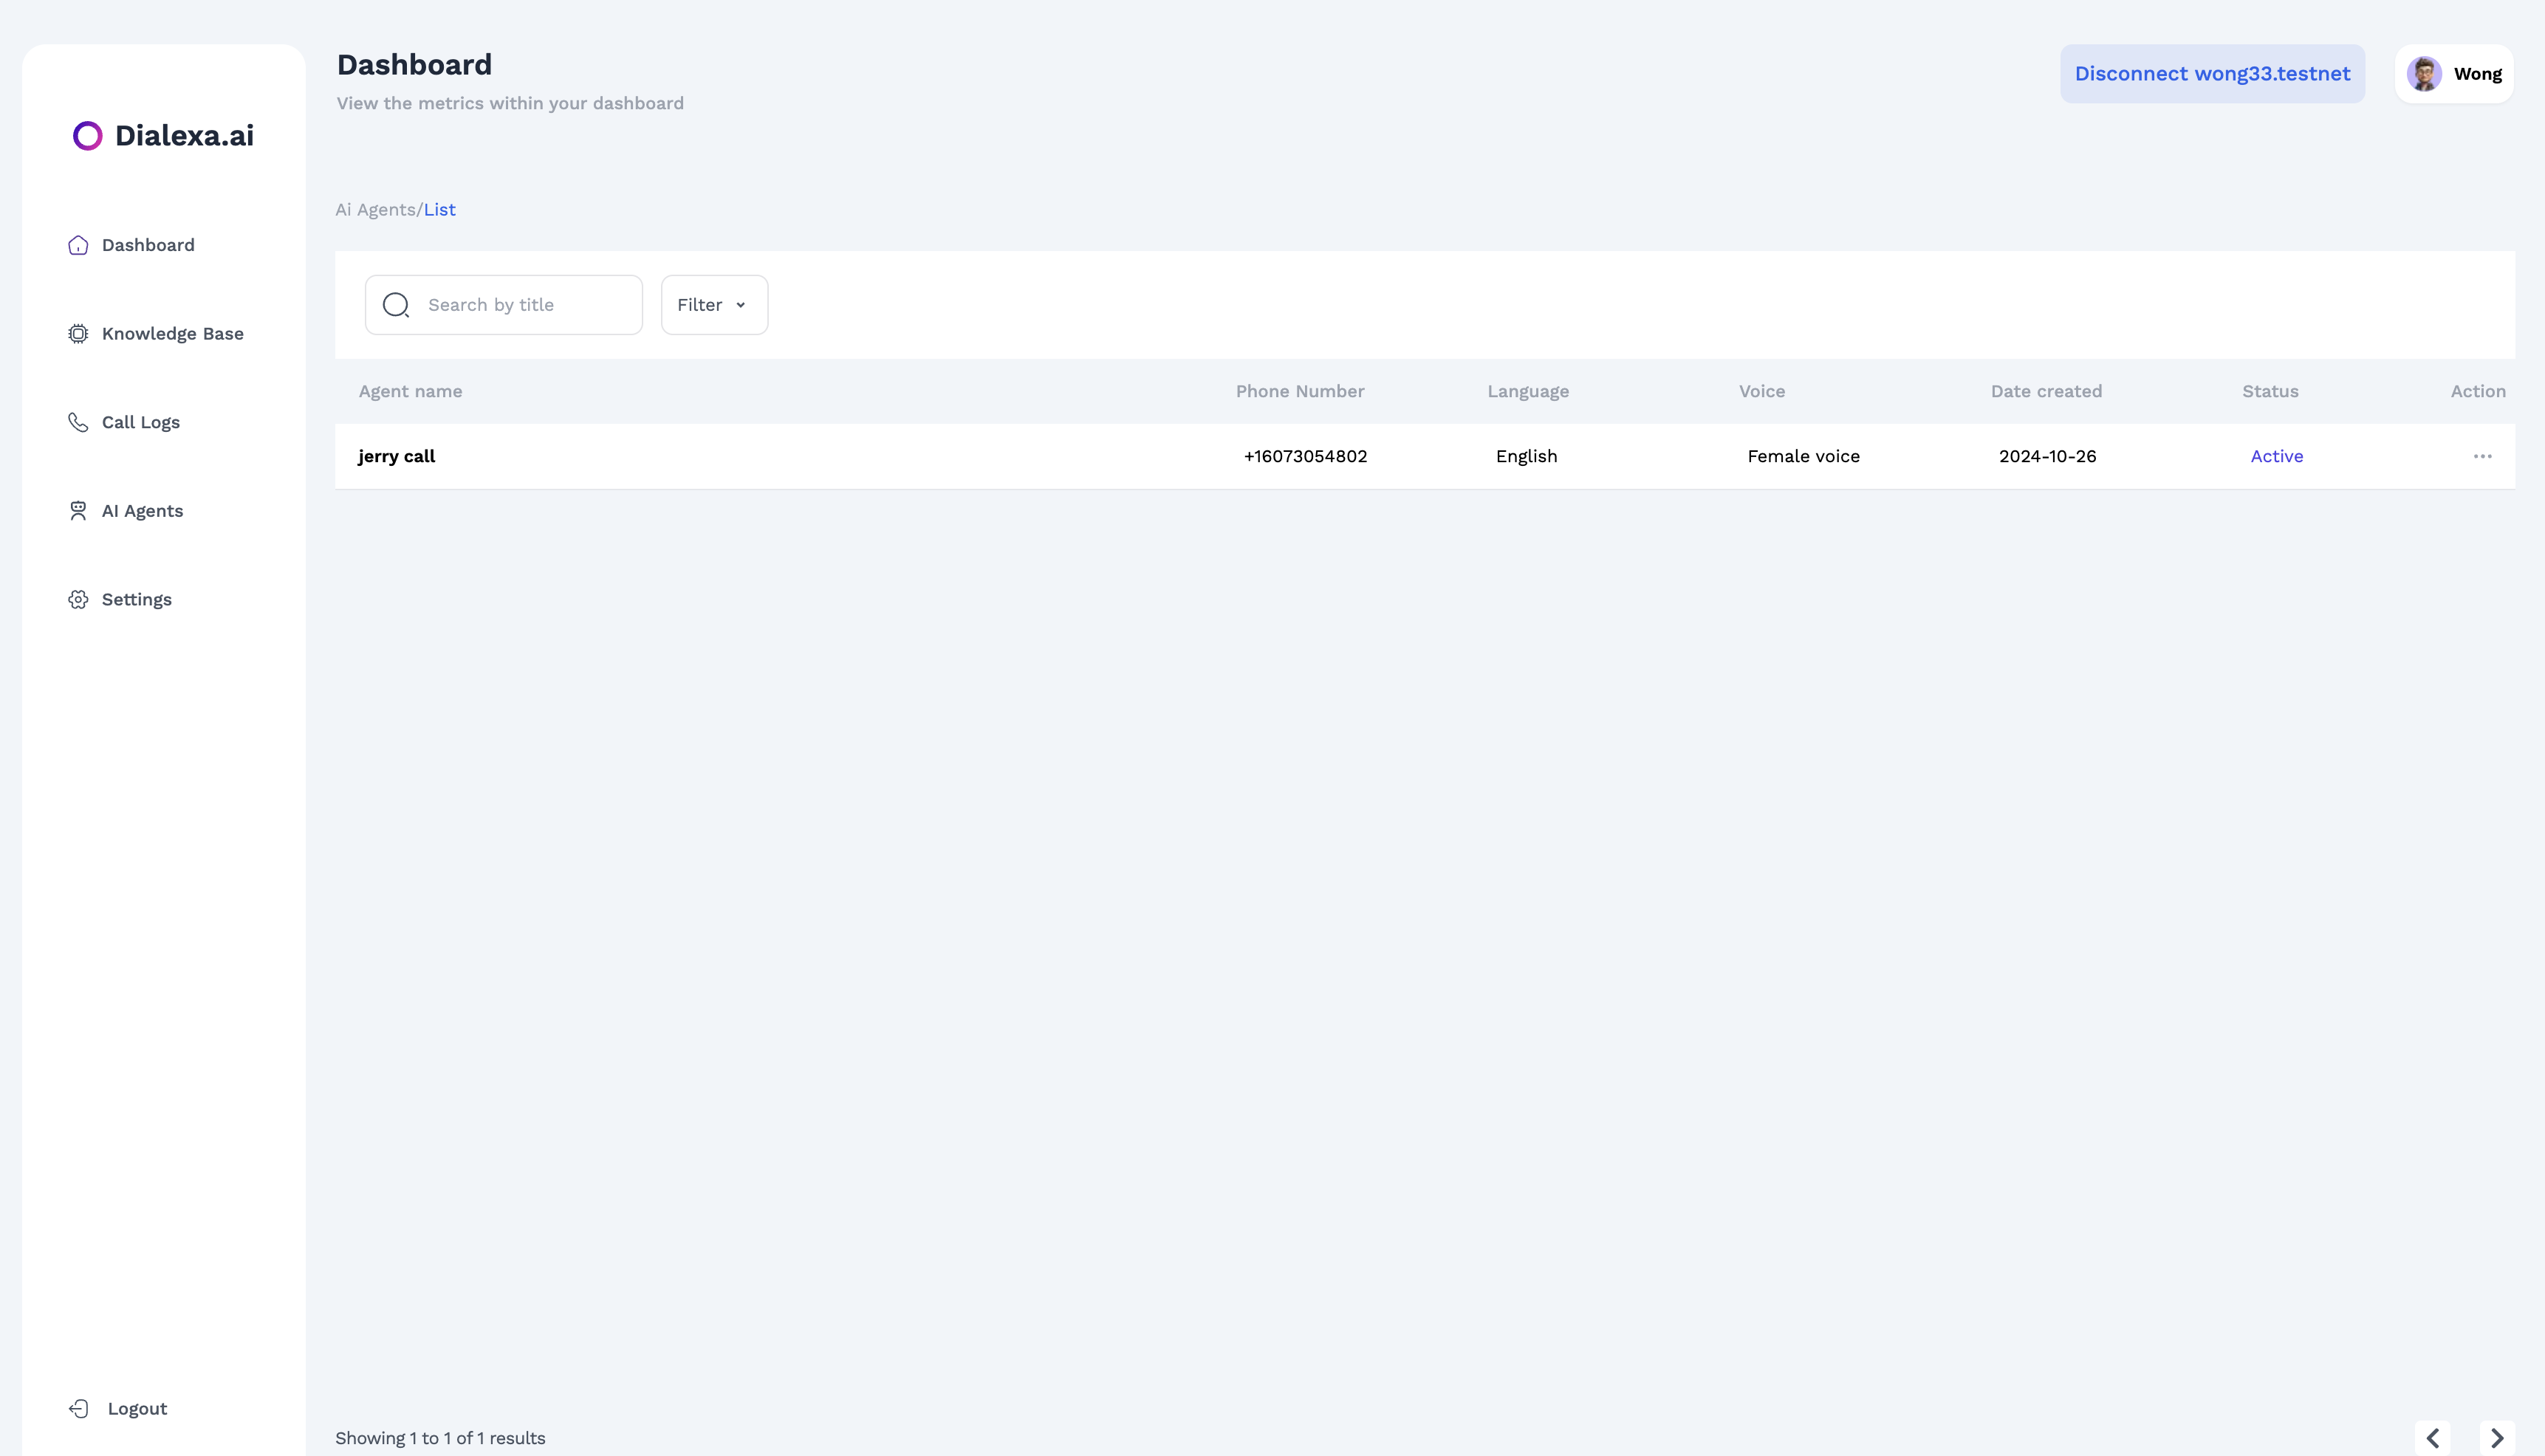Click the Settings gear icon

[78, 599]
